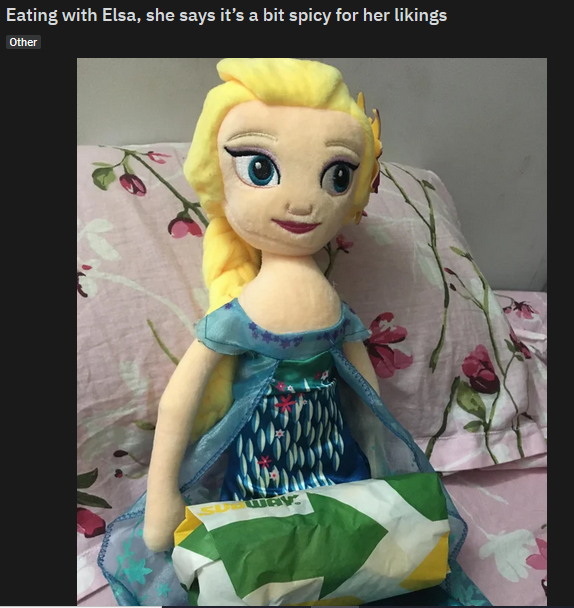
Task: Click the word "Elsa" in the post title
Action: click(x=119, y=16)
